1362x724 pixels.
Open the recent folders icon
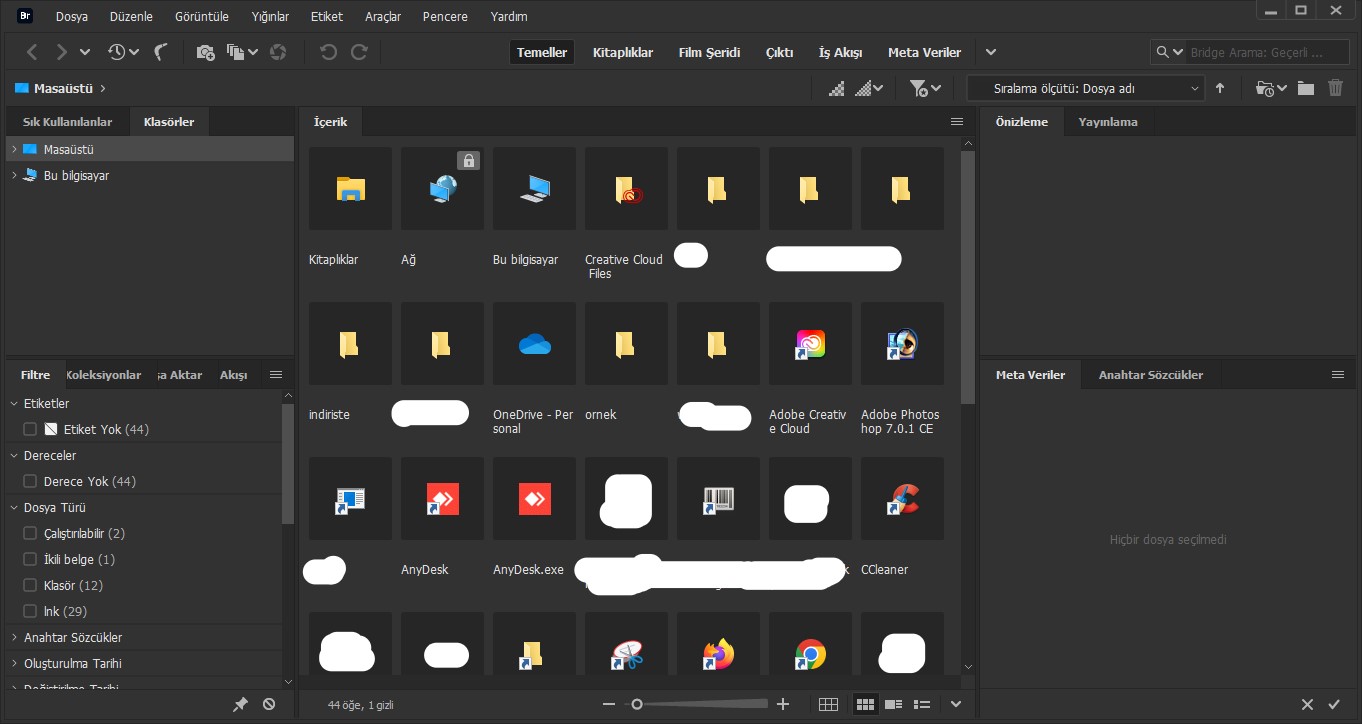(1265, 88)
